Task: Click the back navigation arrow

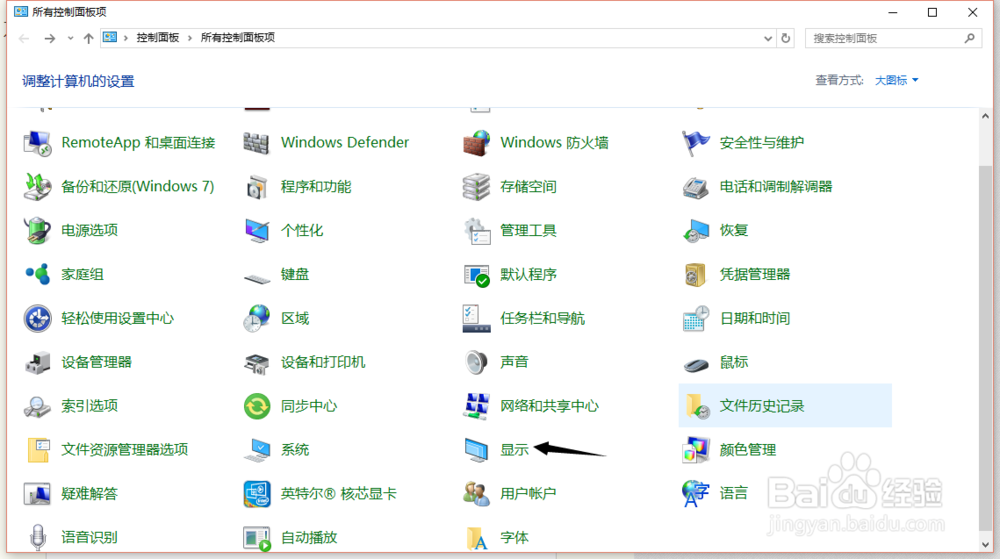Action: tap(24, 38)
